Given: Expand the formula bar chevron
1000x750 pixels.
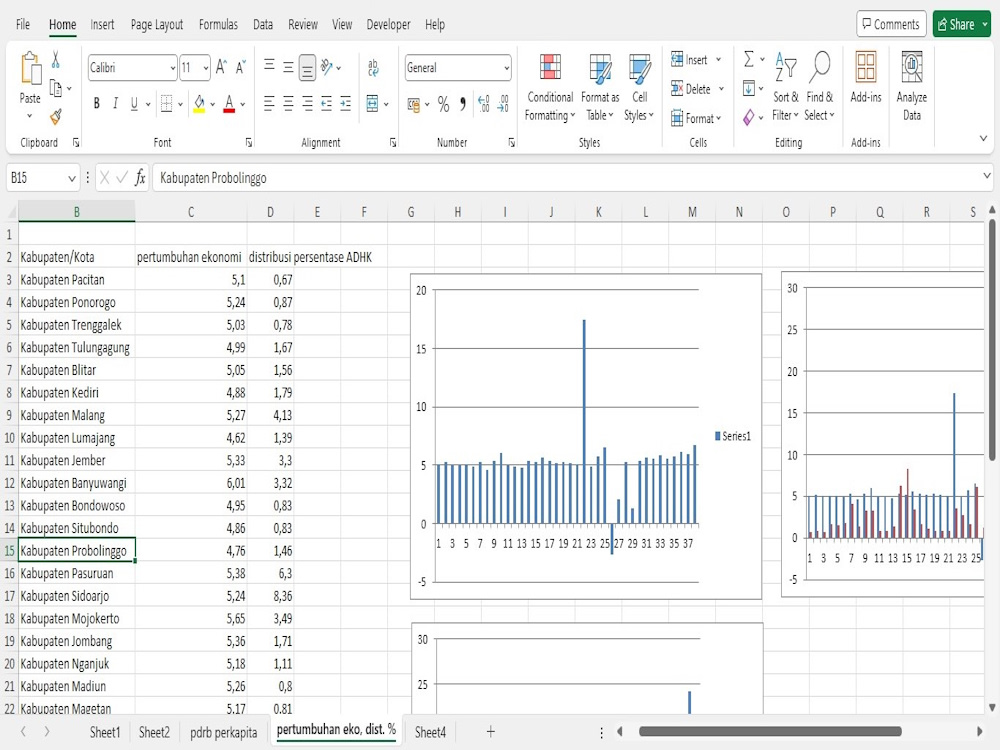Looking at the screenshot, I should (x=987, y=176).
